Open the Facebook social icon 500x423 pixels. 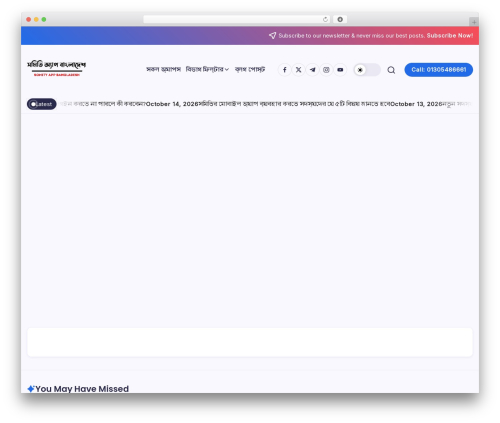tap(284, 70)
